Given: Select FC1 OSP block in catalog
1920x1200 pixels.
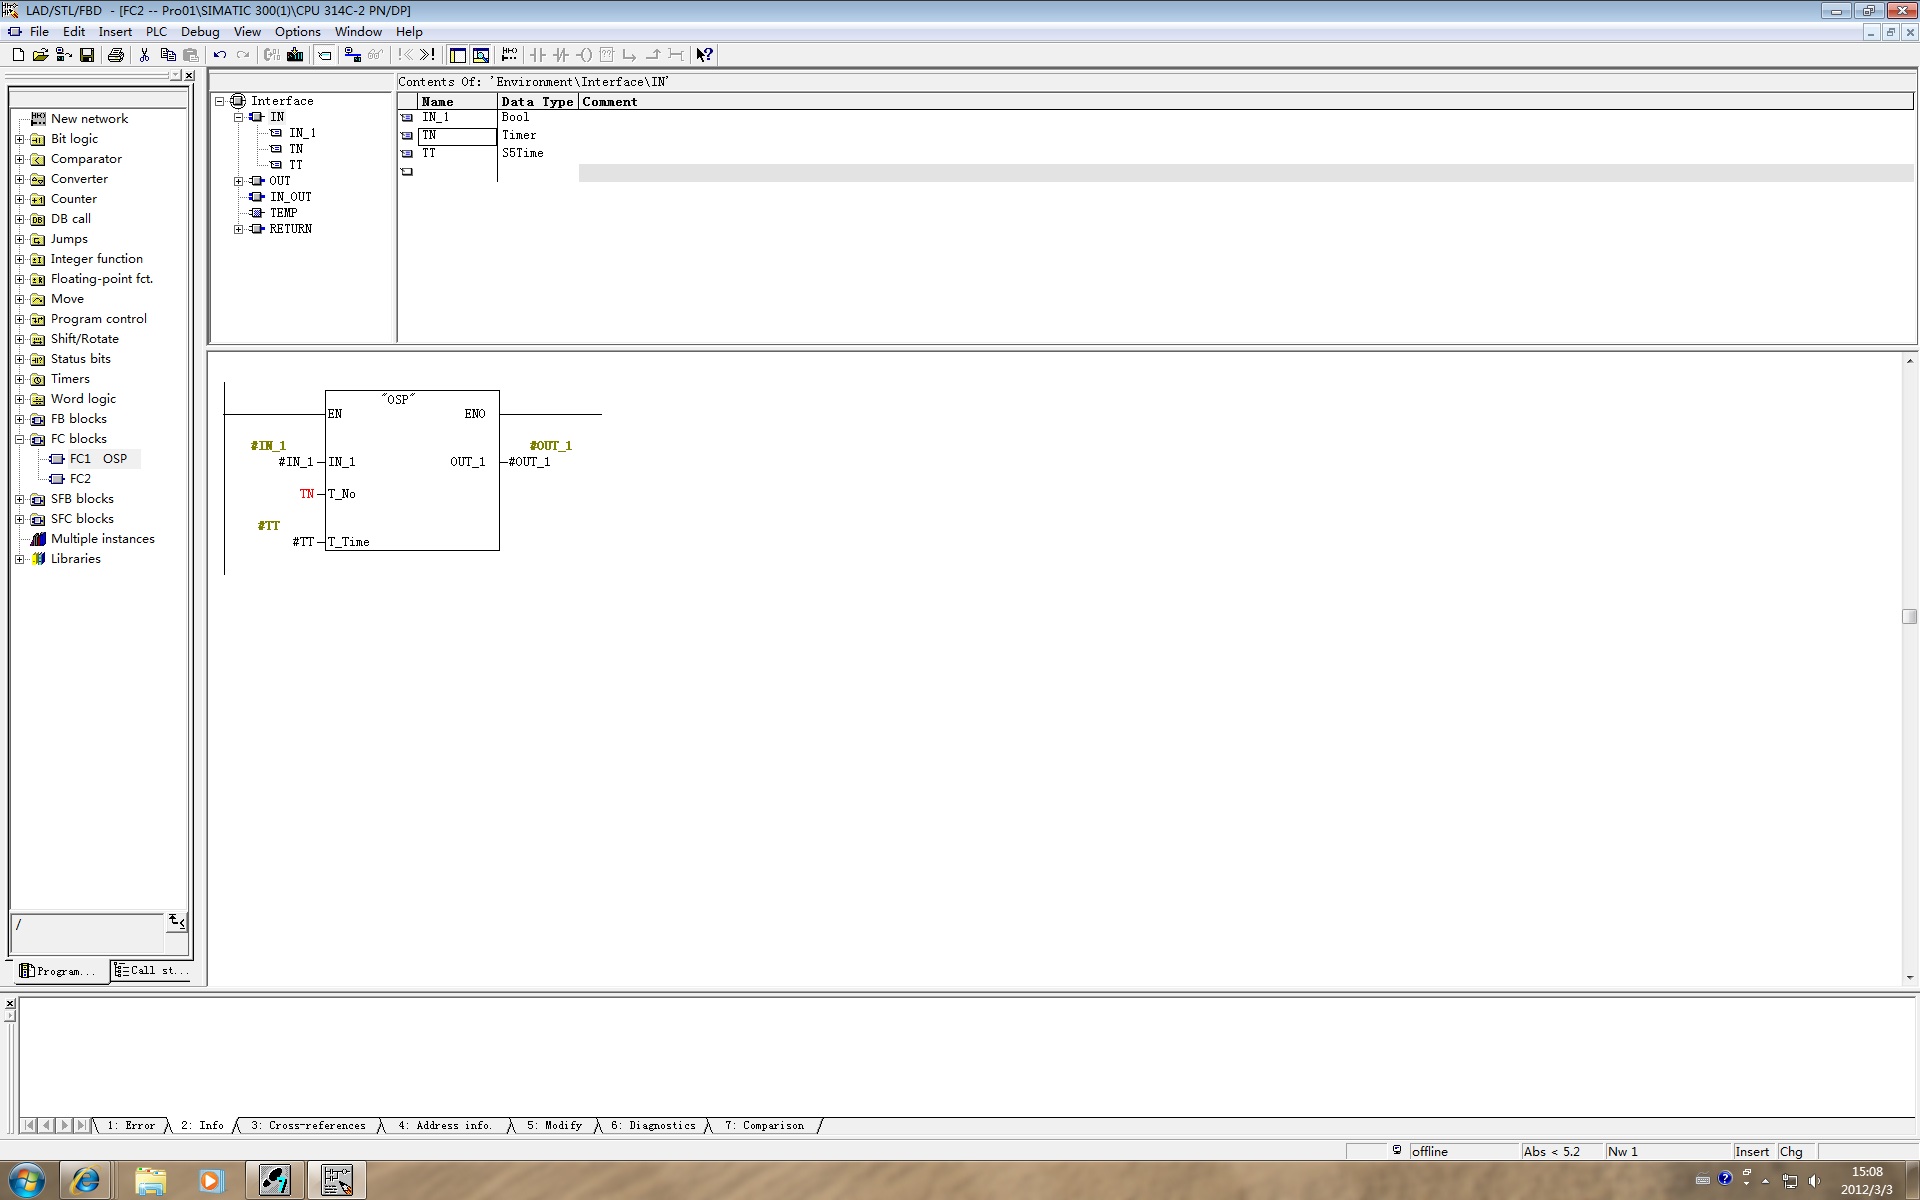Looking at the screenshot, I should (x=98, y=459).
